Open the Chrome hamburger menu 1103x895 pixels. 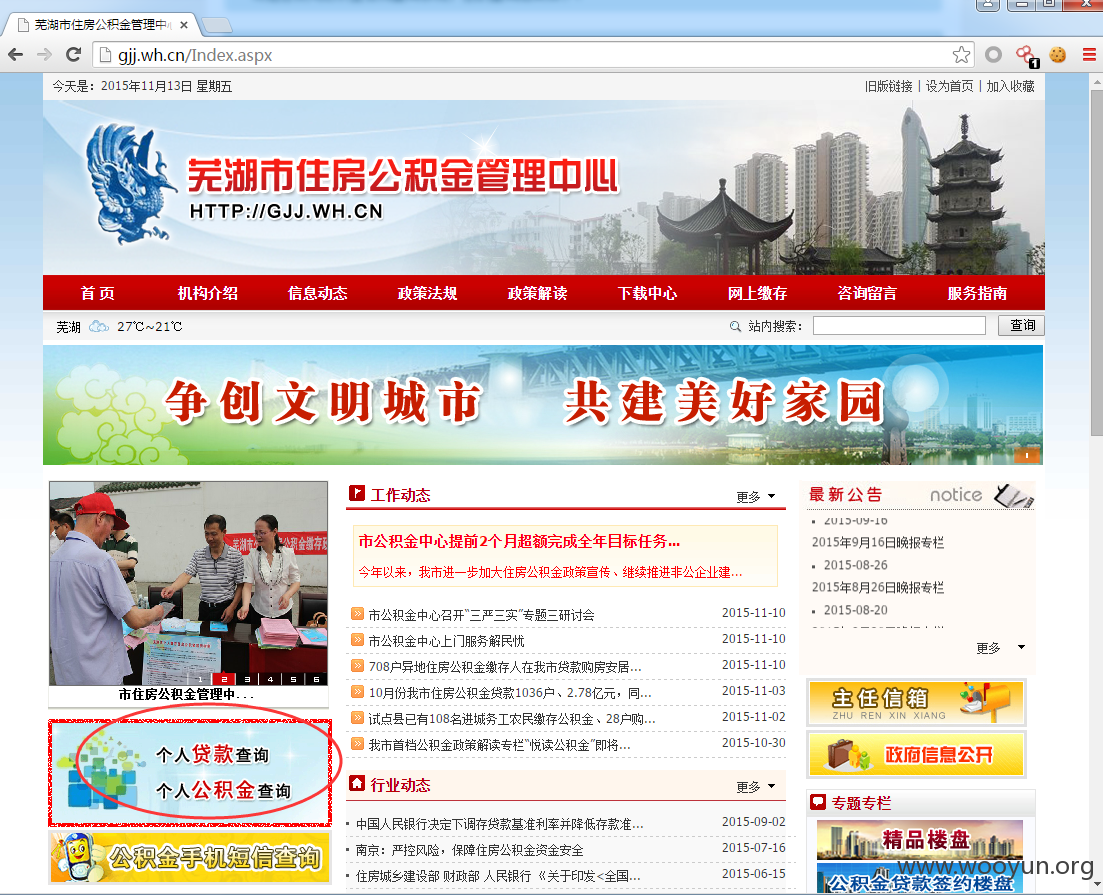(x=1089, y=55)
